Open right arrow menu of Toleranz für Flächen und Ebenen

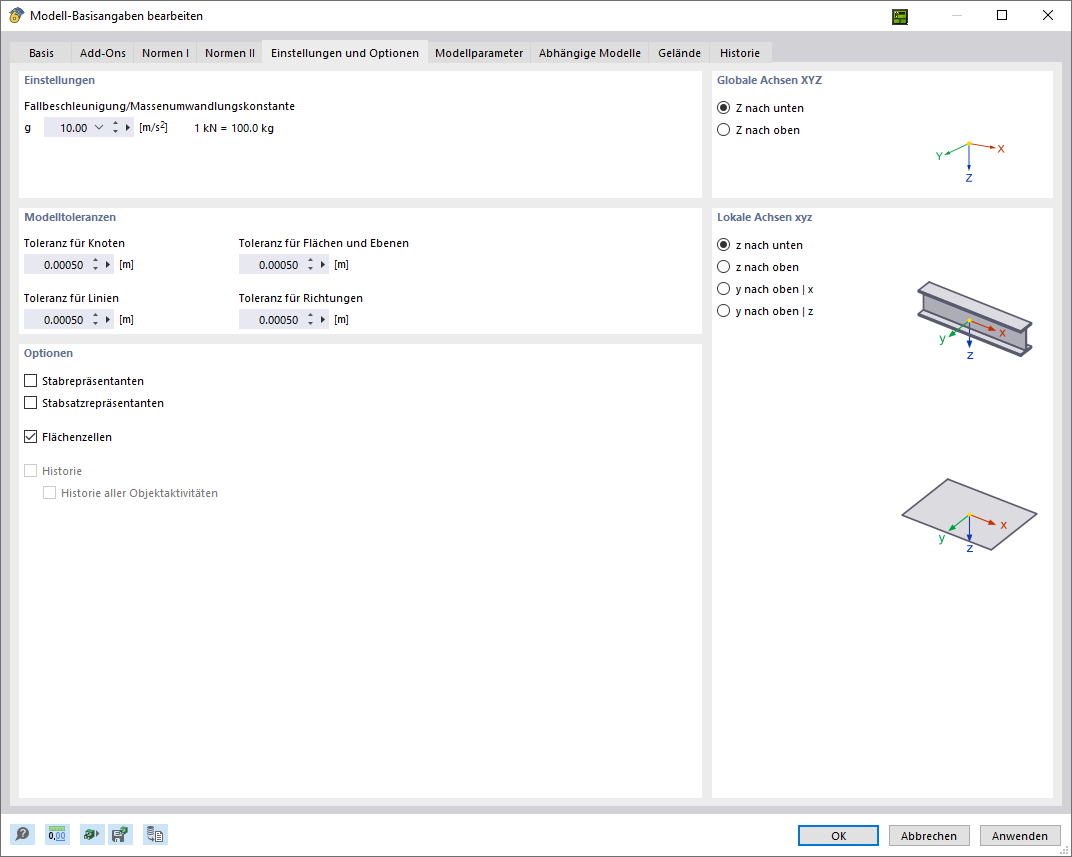pos(323,264)
